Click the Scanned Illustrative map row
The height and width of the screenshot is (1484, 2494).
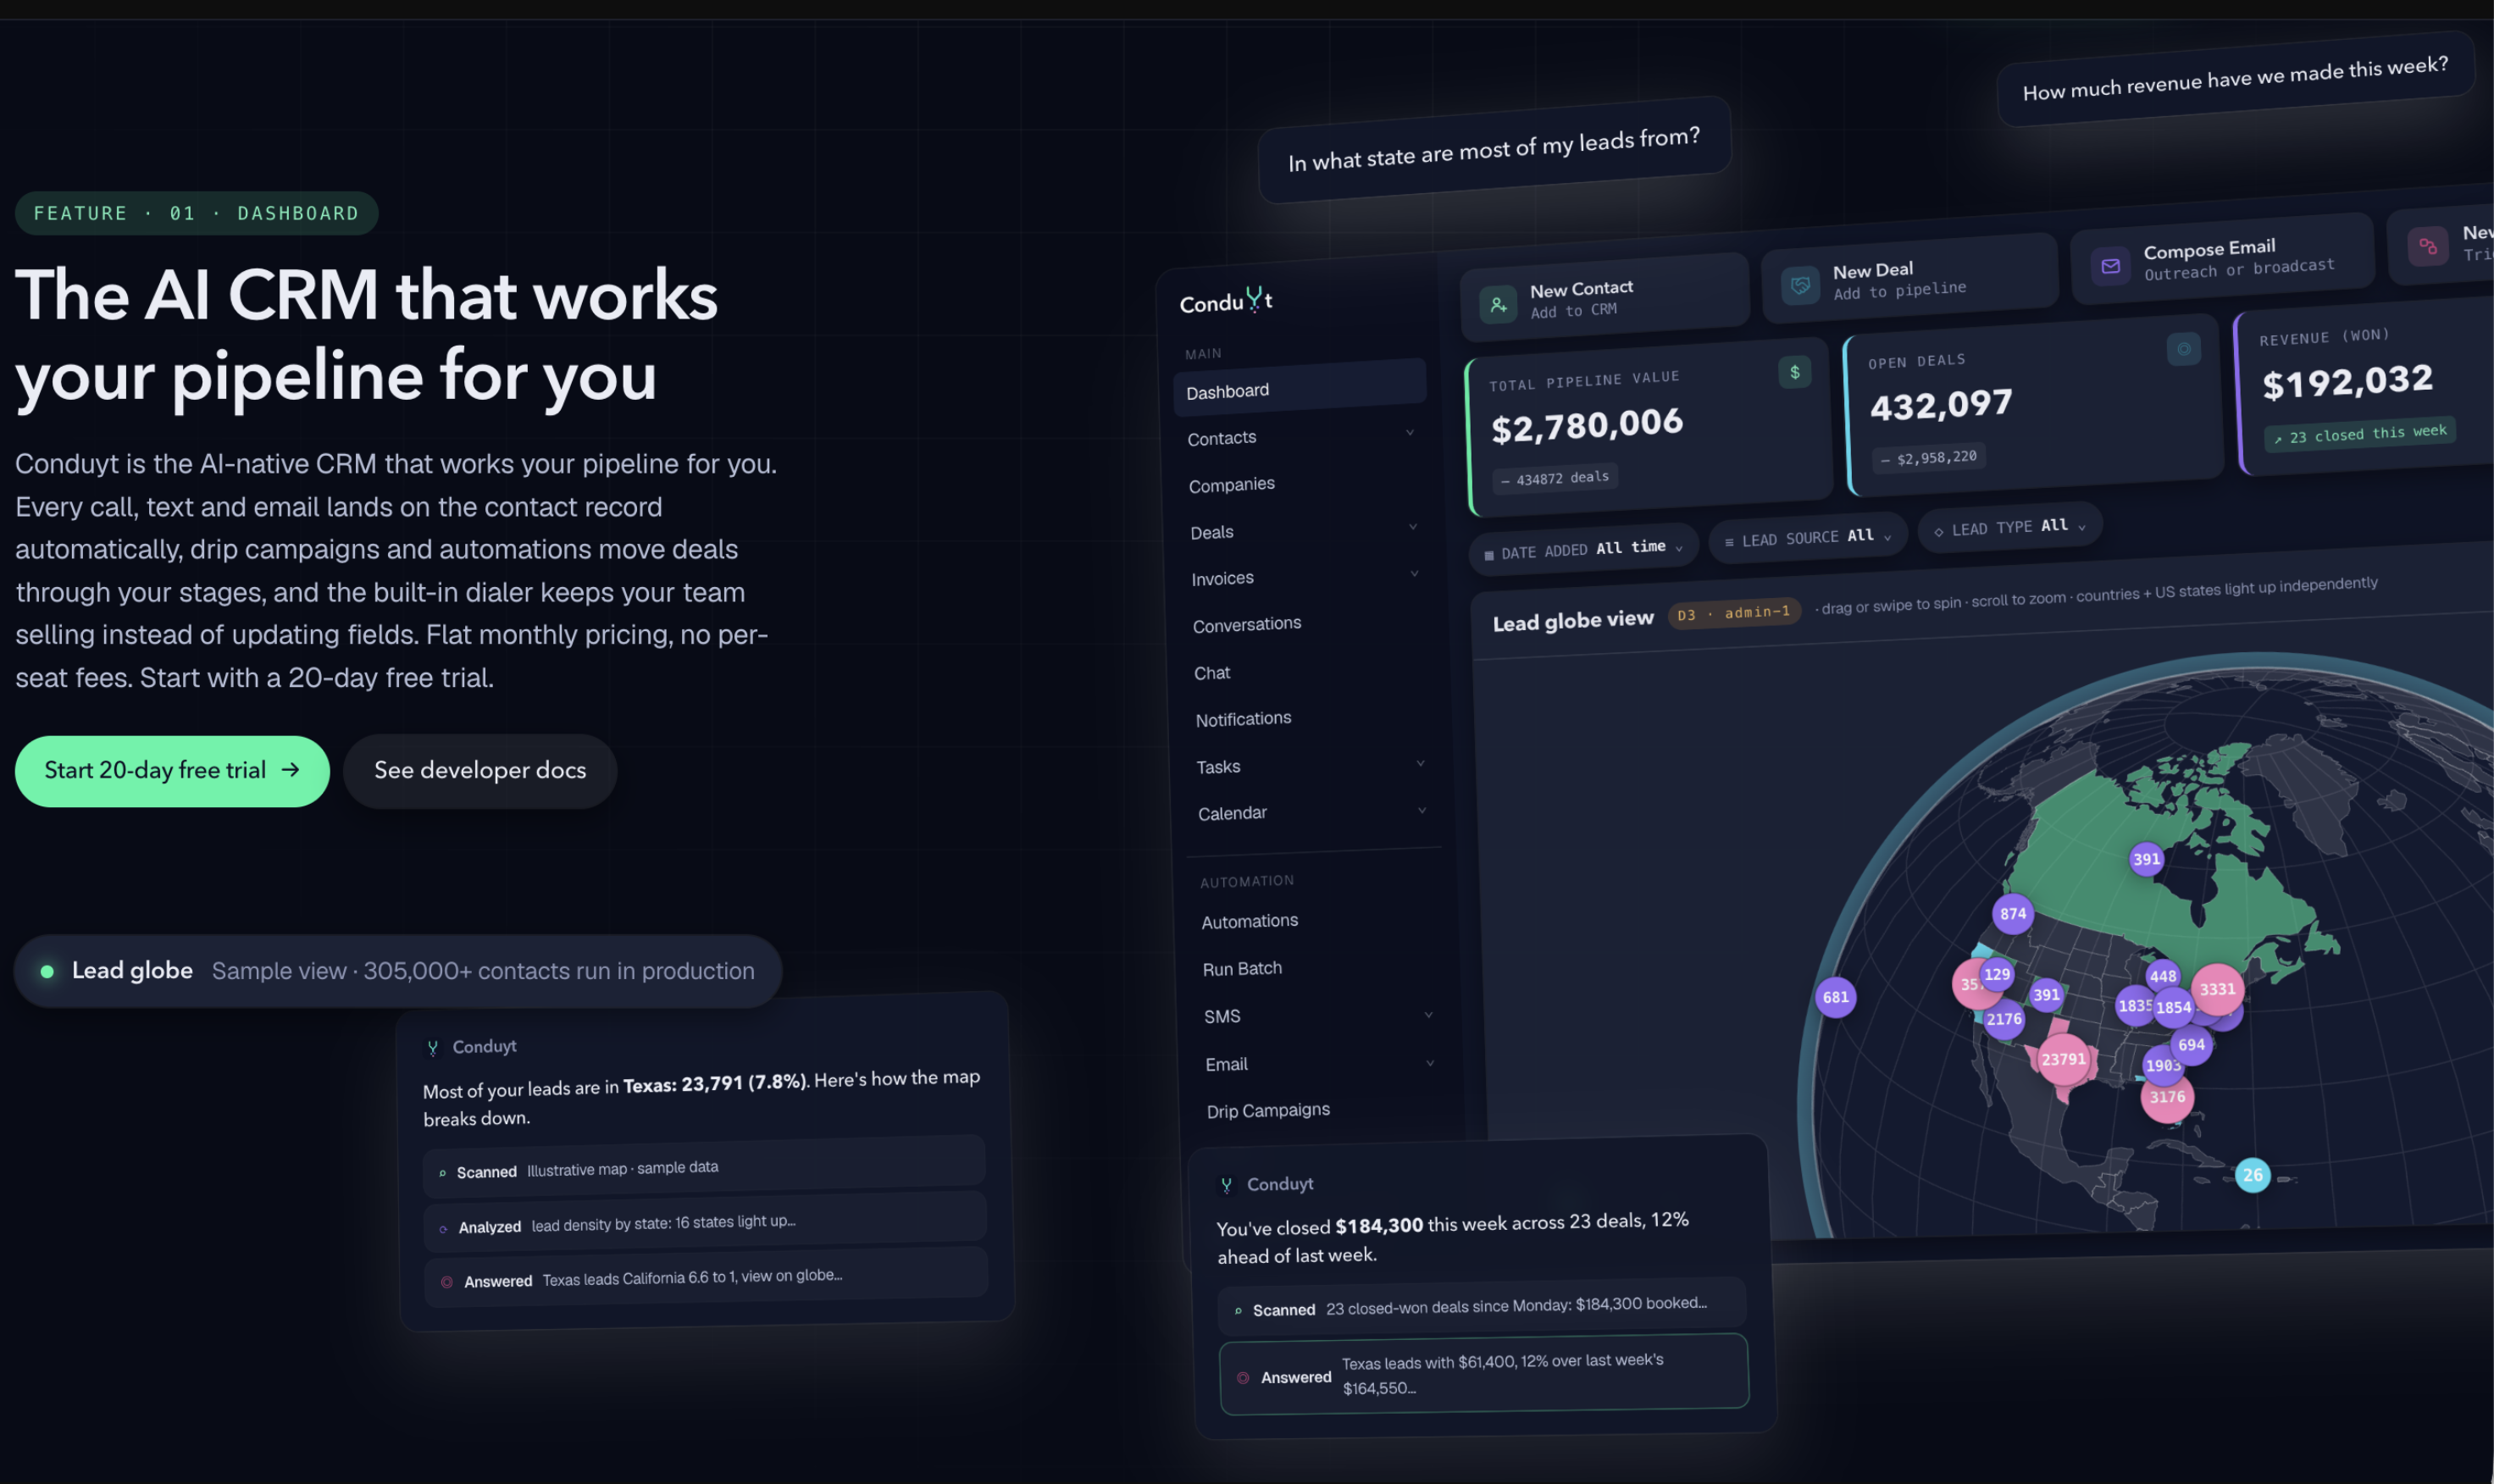[704, 1169]
